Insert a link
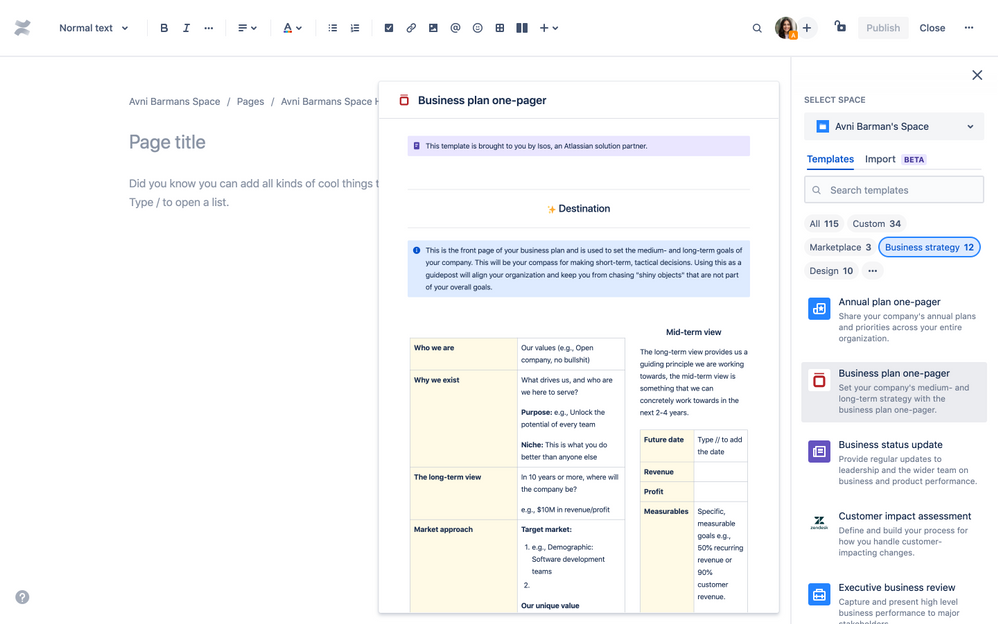The height and width of the screenshot is (624, 998). (411, 28)
